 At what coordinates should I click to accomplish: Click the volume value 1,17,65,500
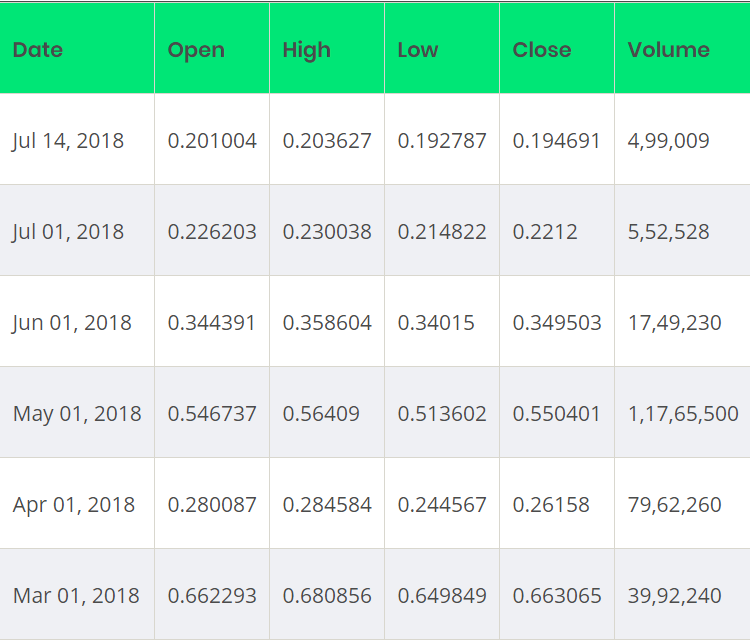pyautogui.click(x=683, y=414)
